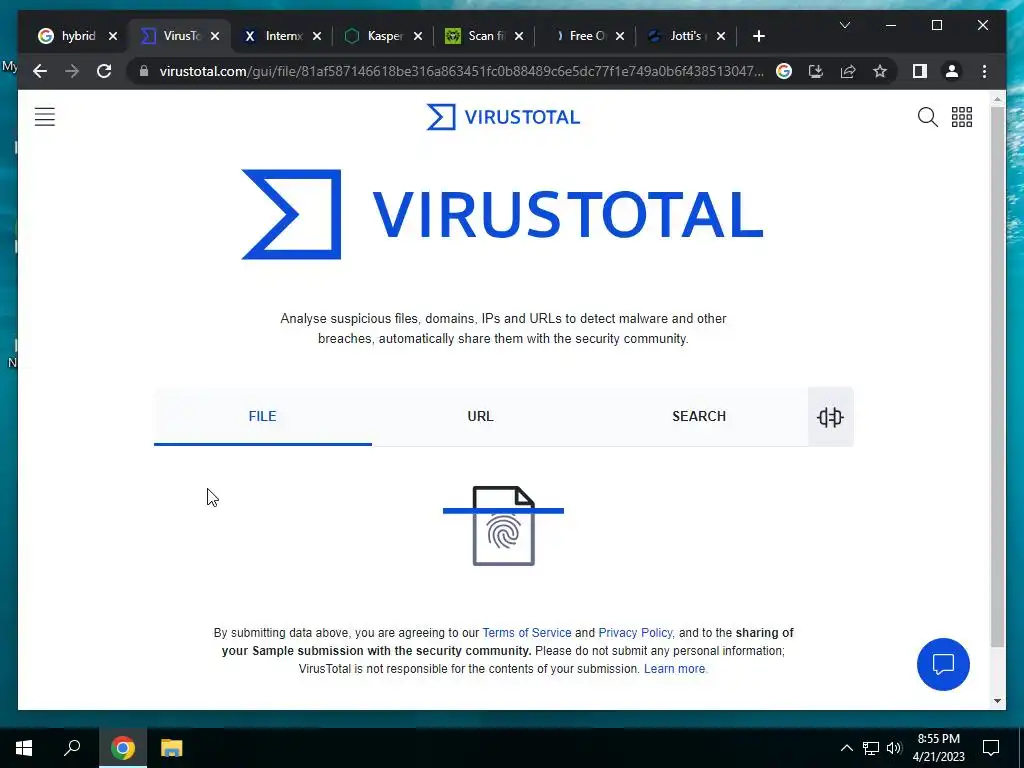The image size is (1024, 768).
Task: Click the browser forward arrow
Action: coord(72,71)
